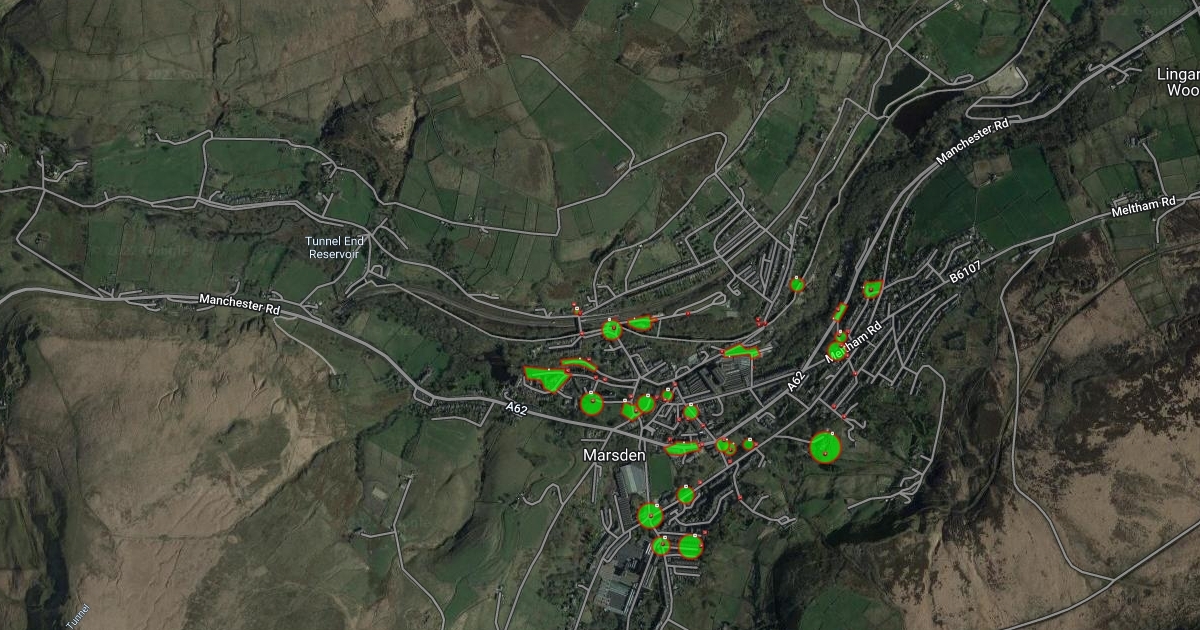Select the curved green strip above the west polygon
Screen dimensions: 1200x630
click(x=578, y=364)
